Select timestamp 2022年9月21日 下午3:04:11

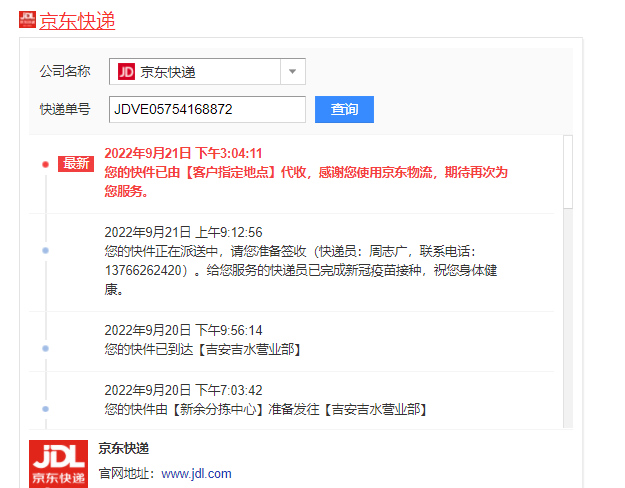pos(183,153)
